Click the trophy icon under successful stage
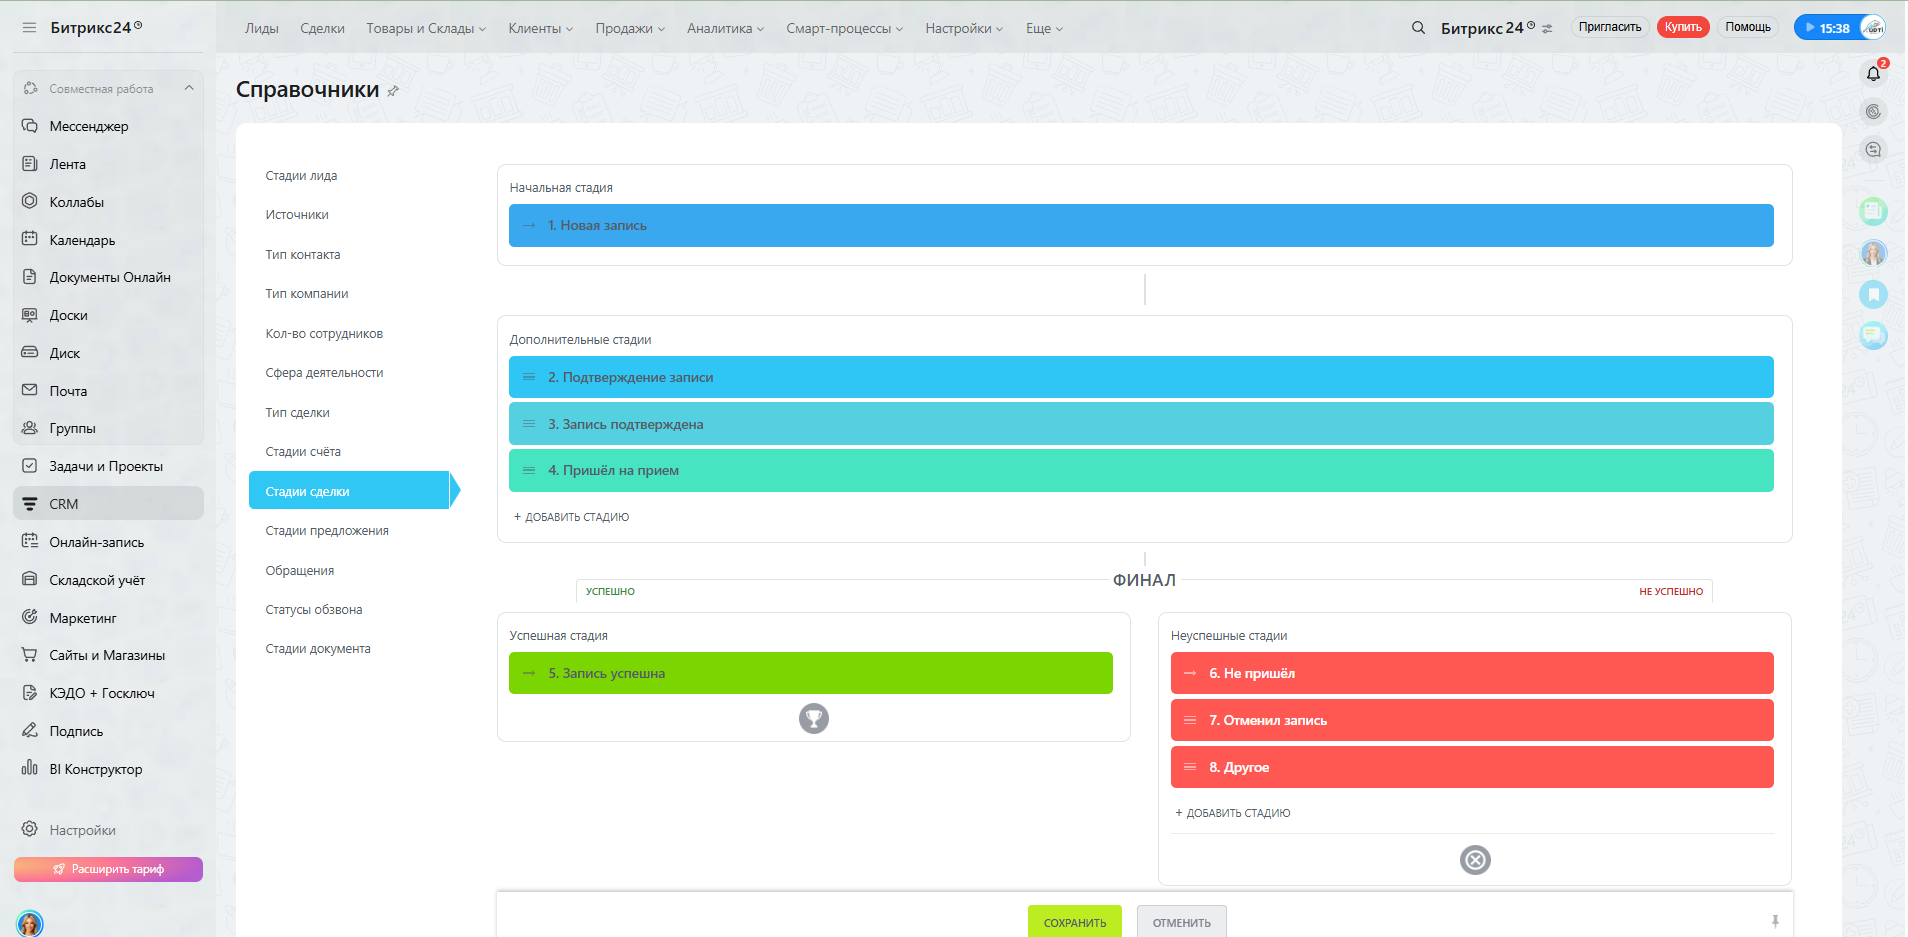 pyautogui.click(x=814, y=718)
